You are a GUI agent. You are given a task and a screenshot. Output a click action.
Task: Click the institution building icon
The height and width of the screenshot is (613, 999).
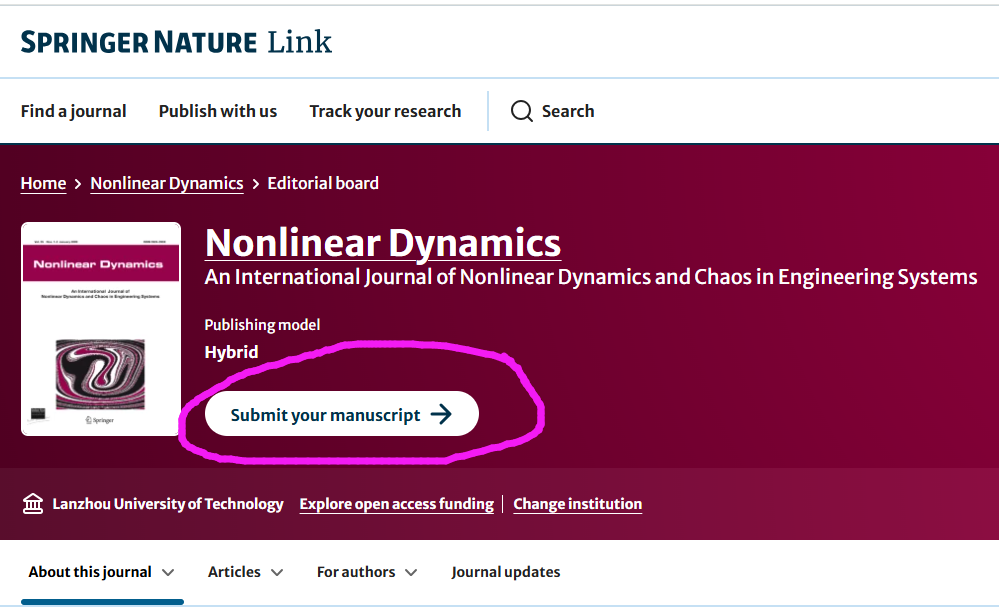pos(33,504)
